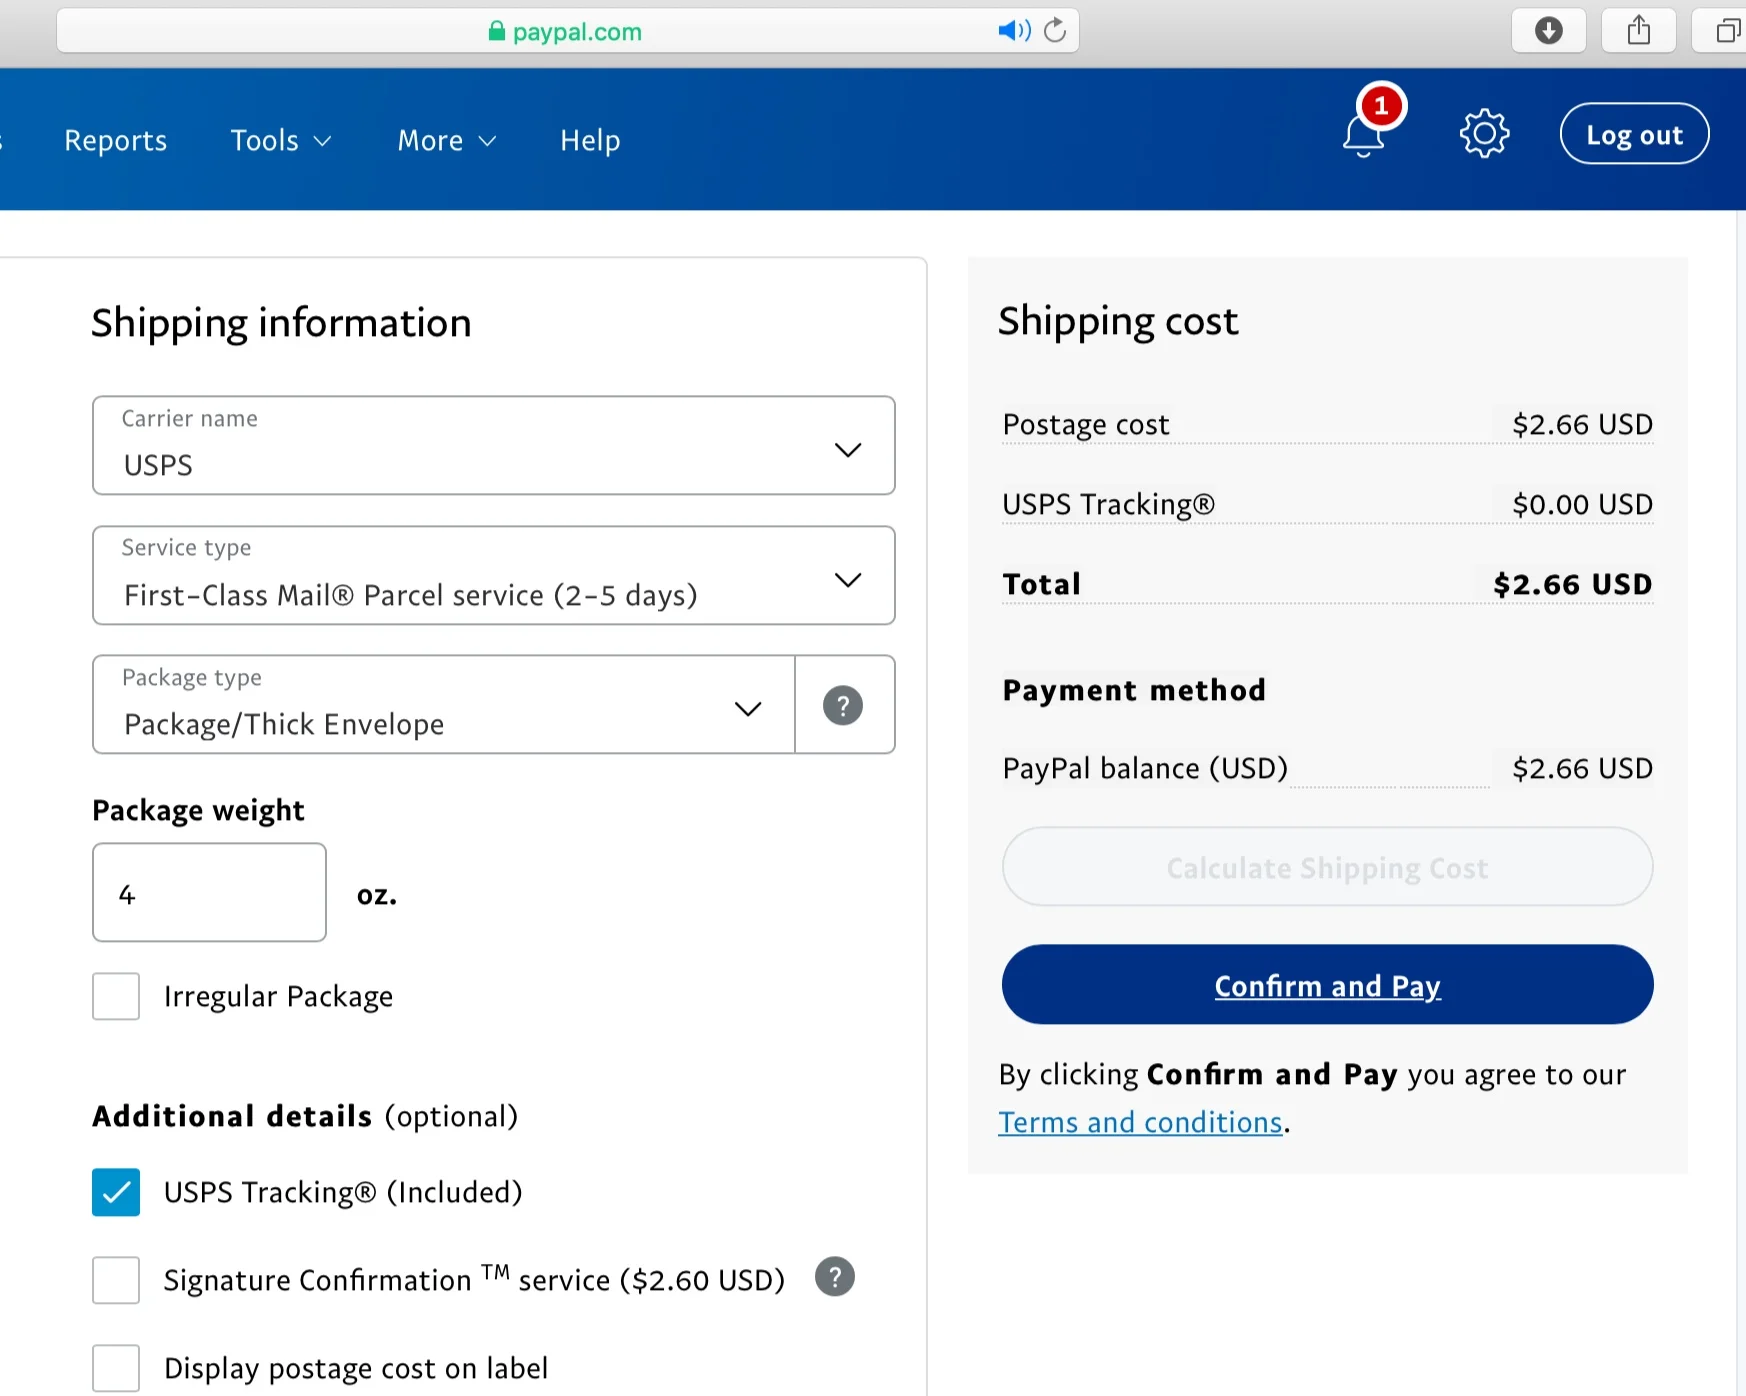Image resolution: width=1746 pixels, height=1396 pixels.
Task: Reload the page with refresh icon
Action: [1055, 31]
